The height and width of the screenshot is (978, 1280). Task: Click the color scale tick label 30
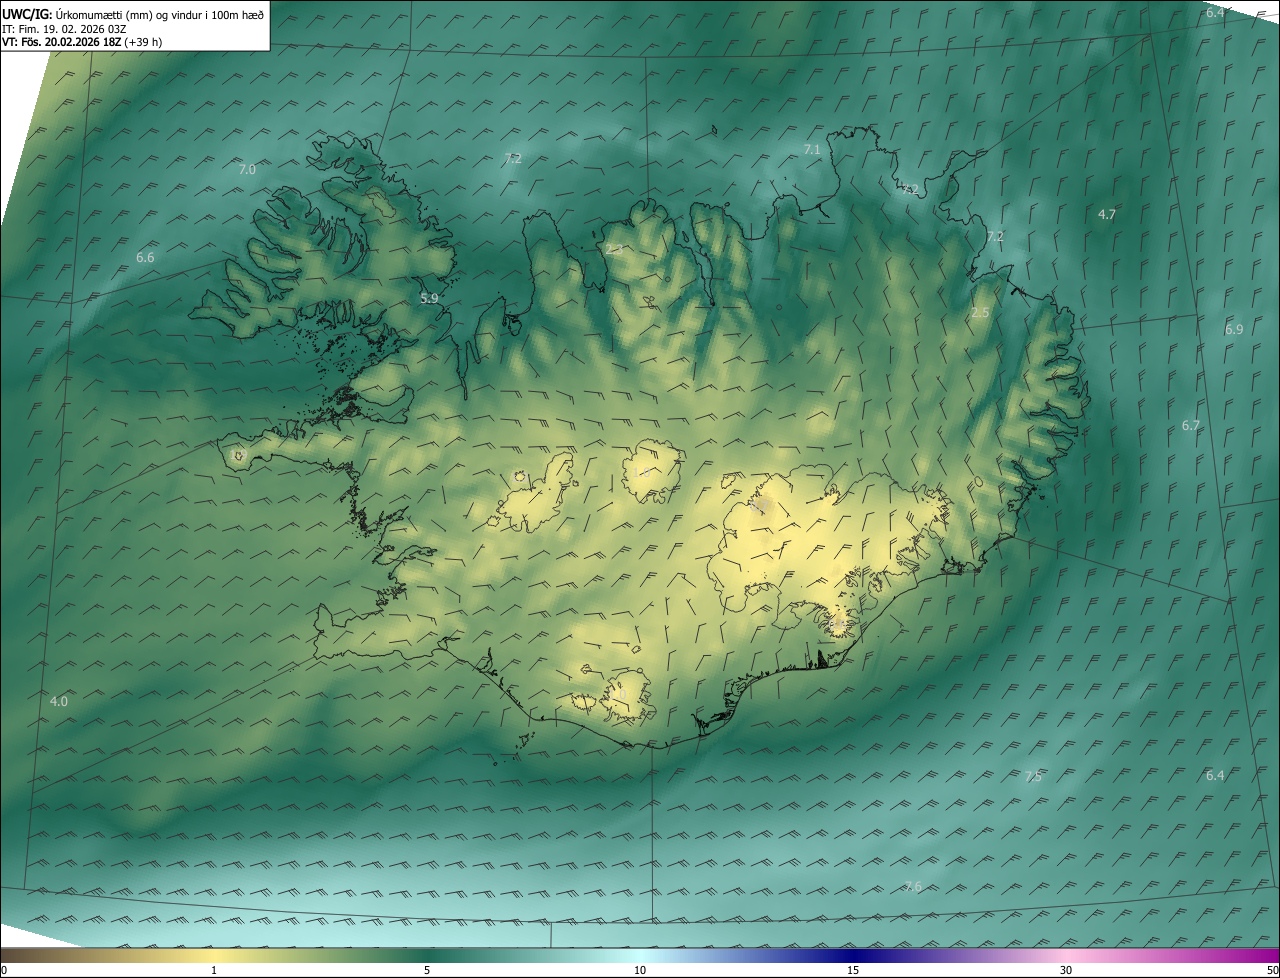tap(1066, 970)
